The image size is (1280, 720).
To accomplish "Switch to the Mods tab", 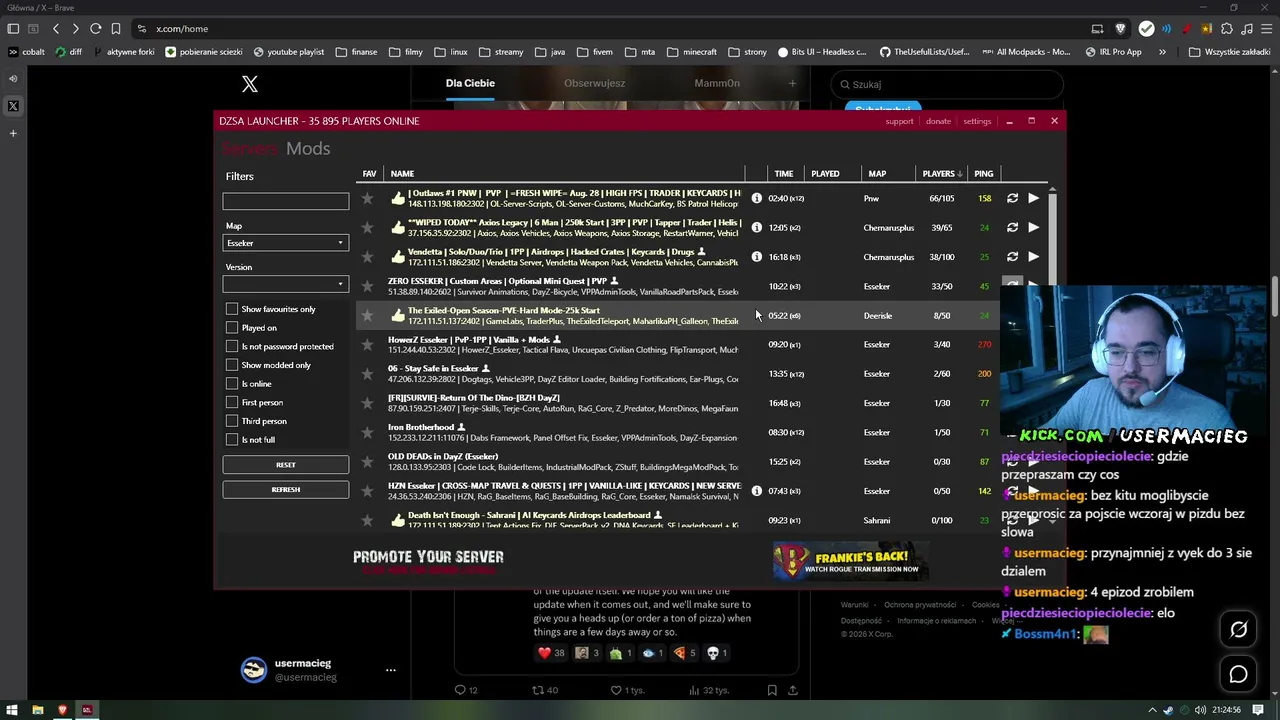I will click(x=308, y=149).
